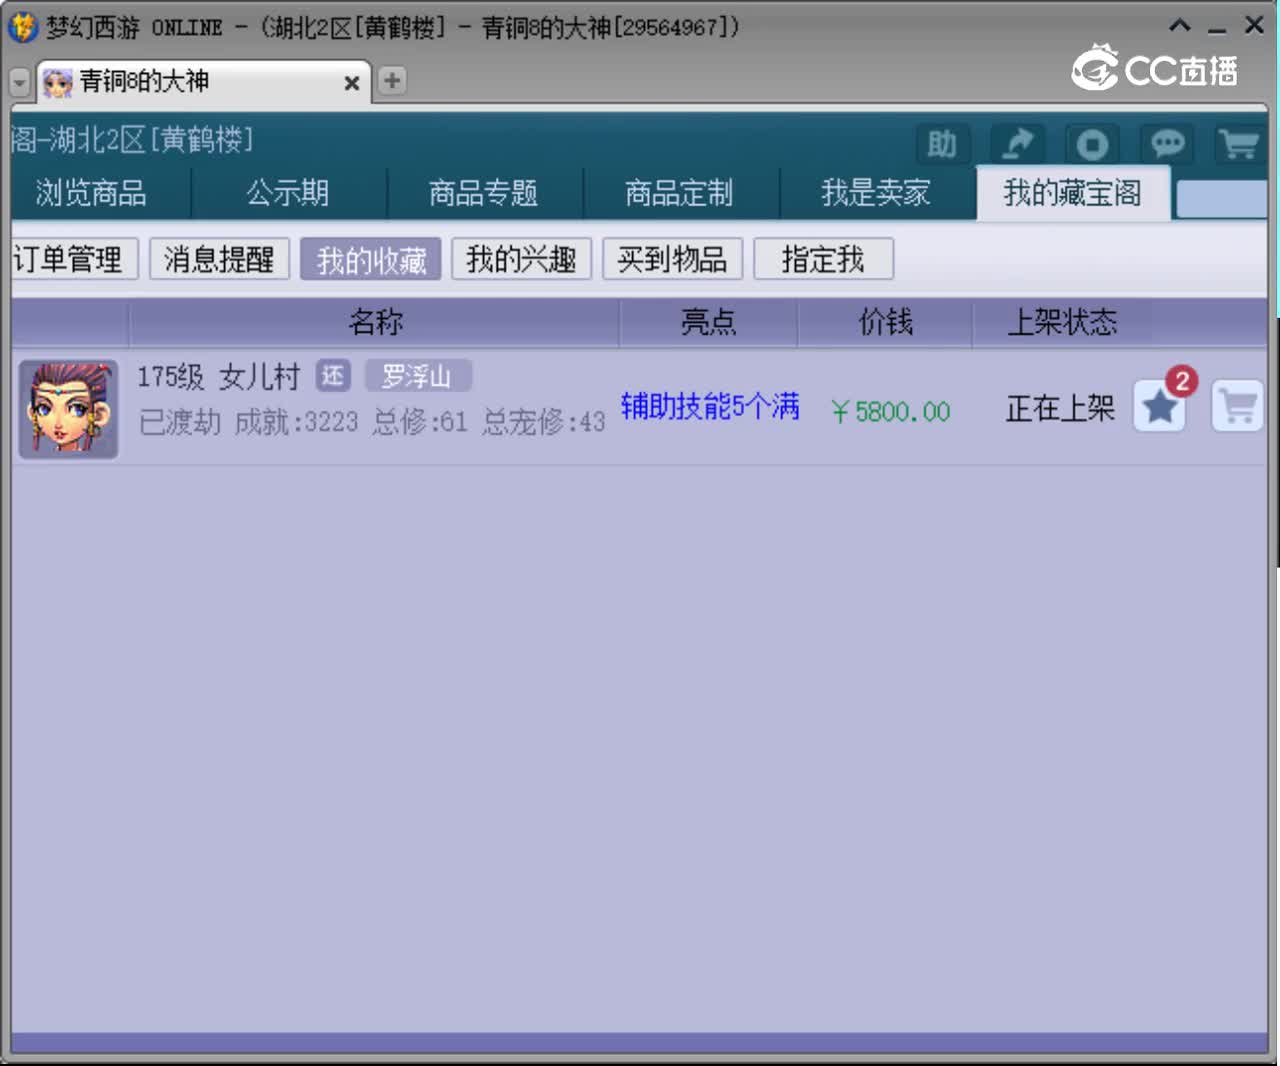Click the 名称 column header
Viewport: 1280px width, 1066px height.
pyautogui.click(x=375, y=322)
